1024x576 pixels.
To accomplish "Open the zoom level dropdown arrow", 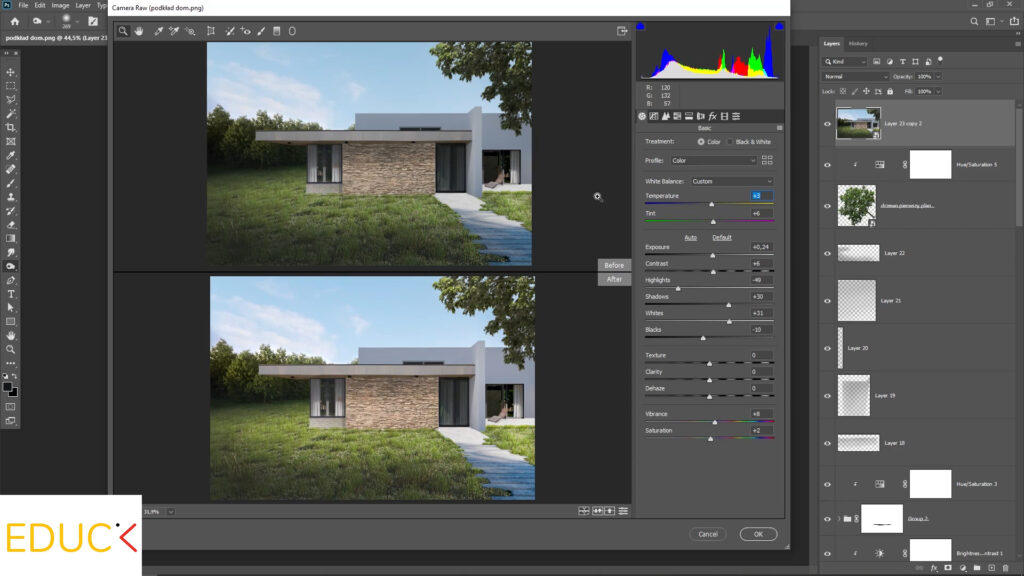I will pos(170,512).
